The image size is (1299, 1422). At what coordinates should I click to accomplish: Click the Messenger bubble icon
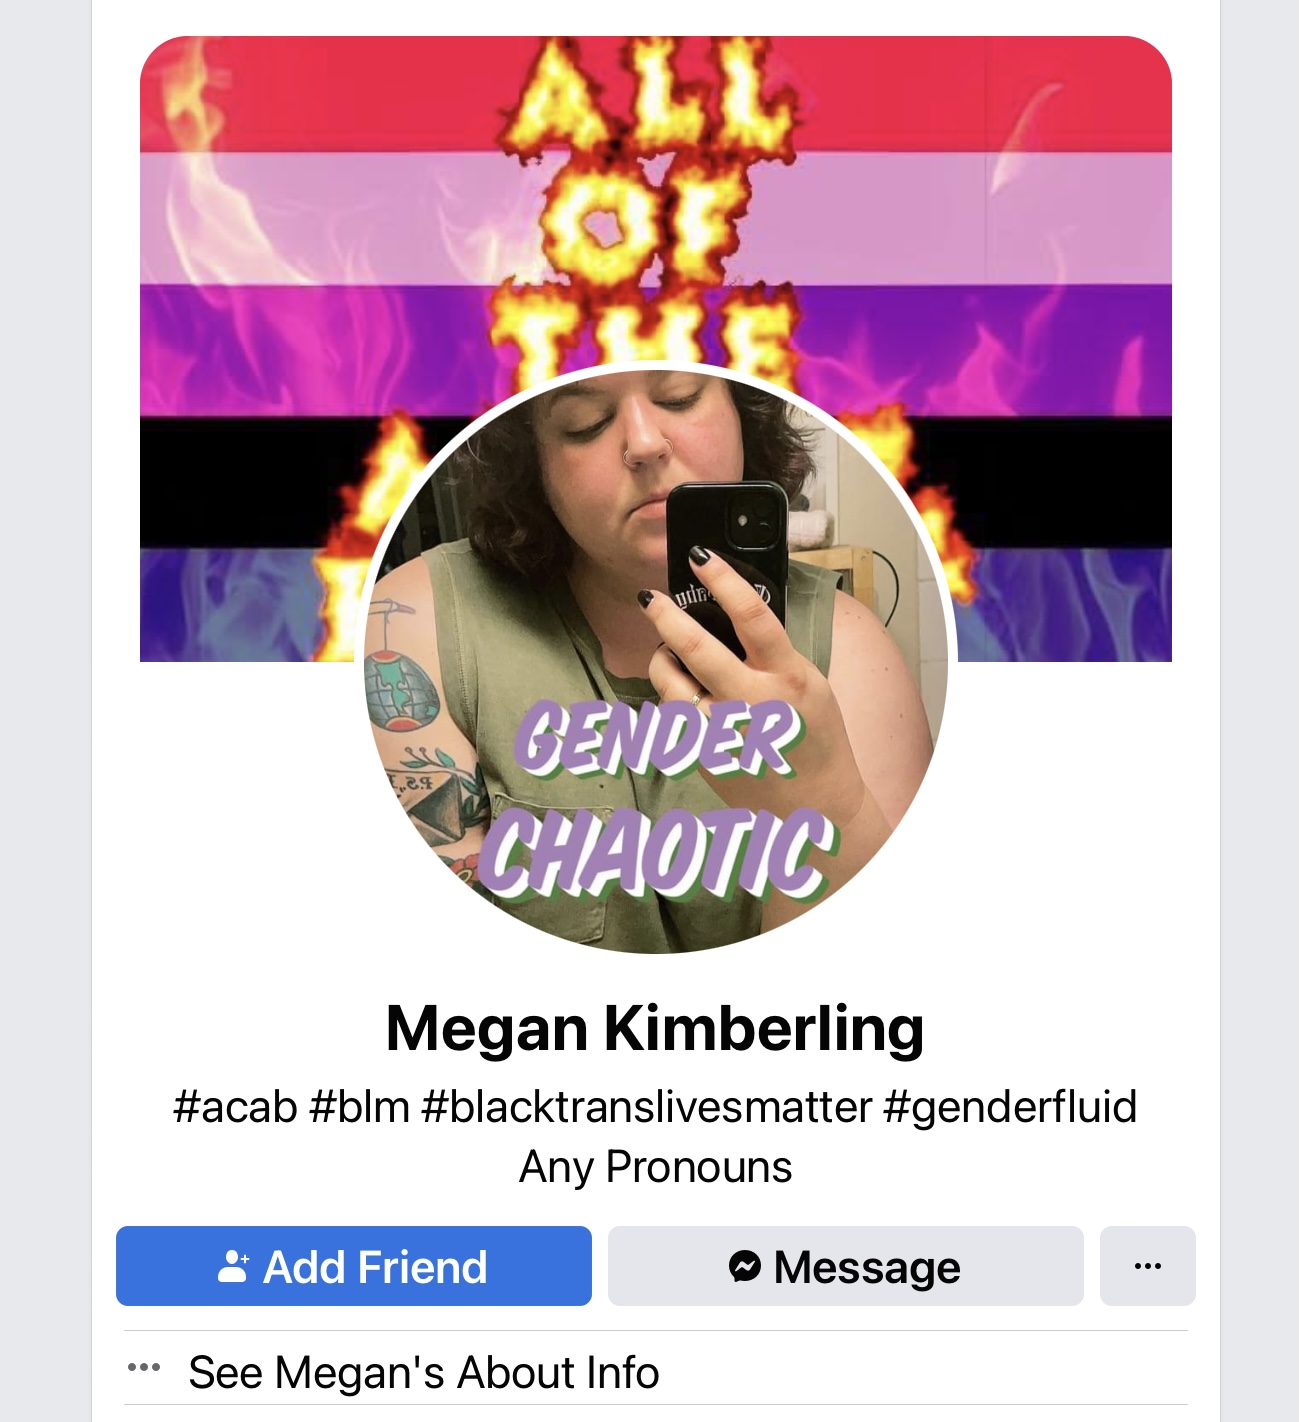[x=745, y=1266]
